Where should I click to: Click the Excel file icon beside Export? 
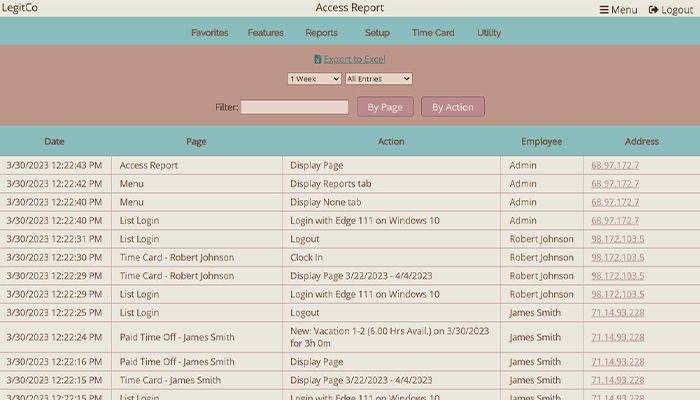pyautogui.click(x=317, y=59)
